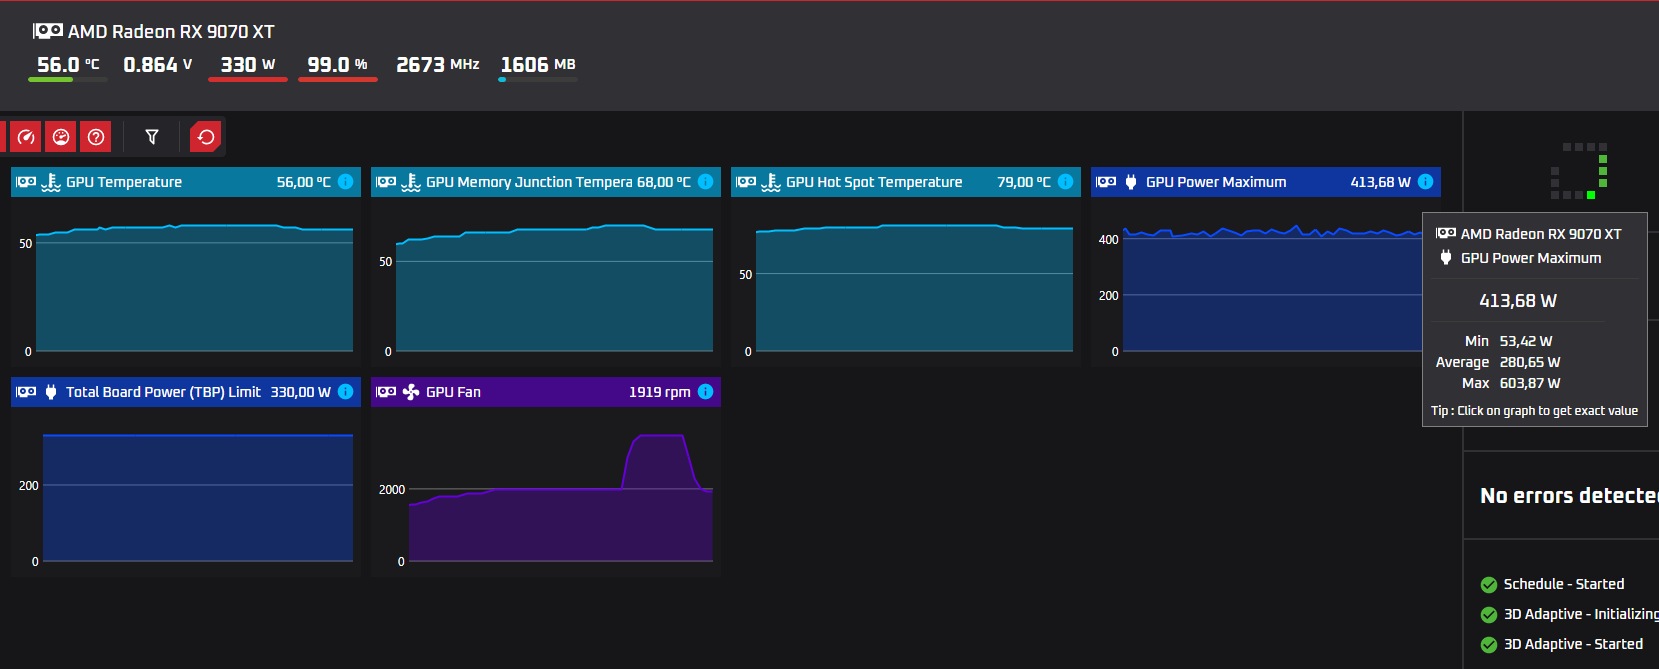Click 'Min 53,42 W' in the tooltip
The image size is (1659, 669).
[1509, 341]
